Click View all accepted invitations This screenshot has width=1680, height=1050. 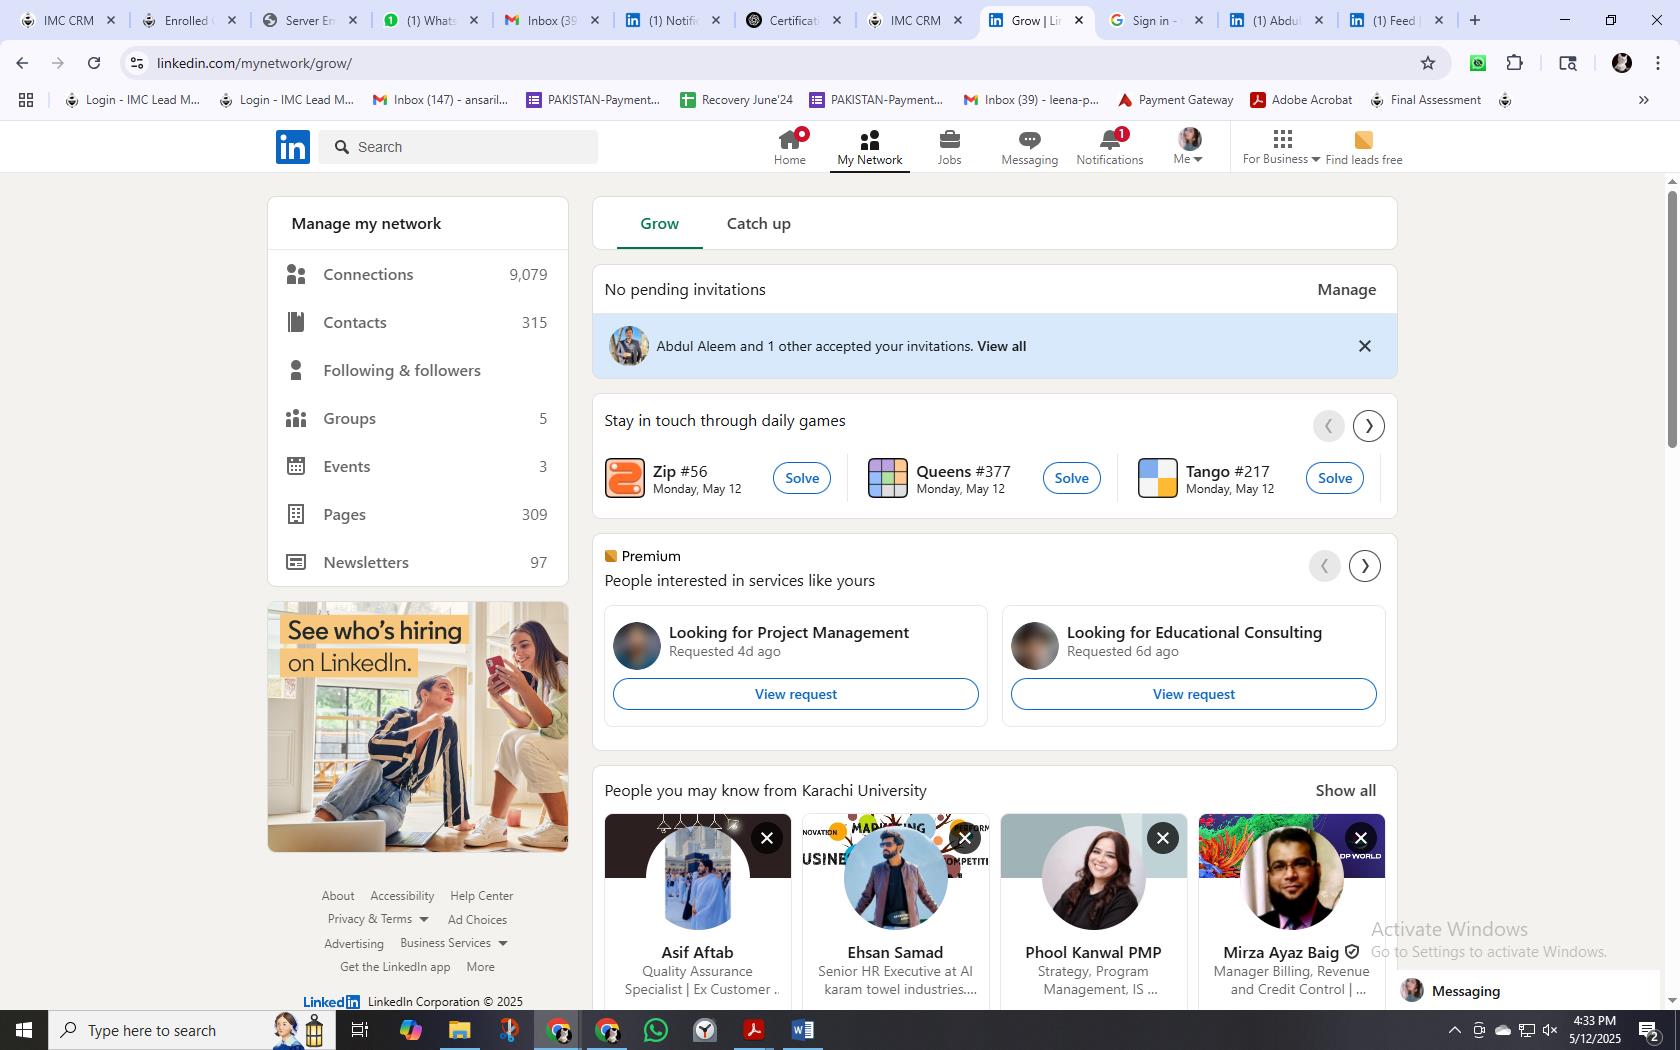click(x=1001, y=346)
